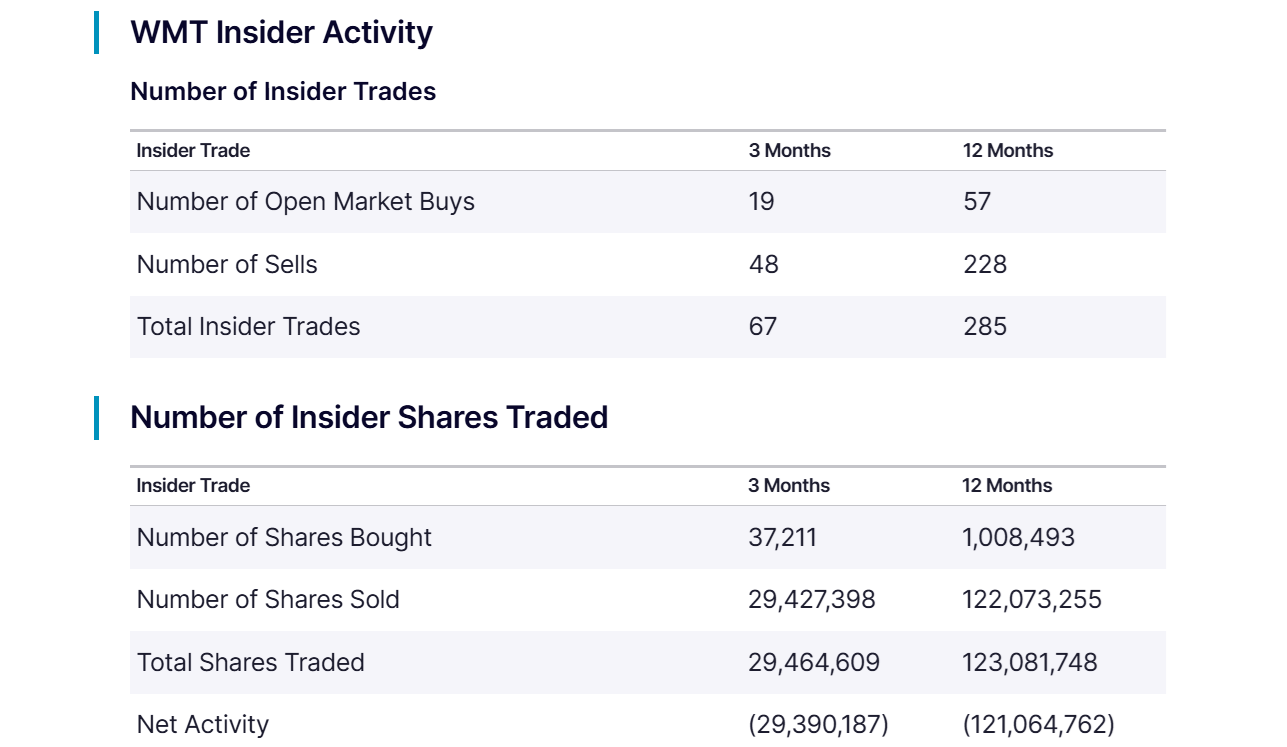The width and height of the screenshot is (1287, 747).
Task: Click the 12-month sells count 228
Action: point(984,265)
